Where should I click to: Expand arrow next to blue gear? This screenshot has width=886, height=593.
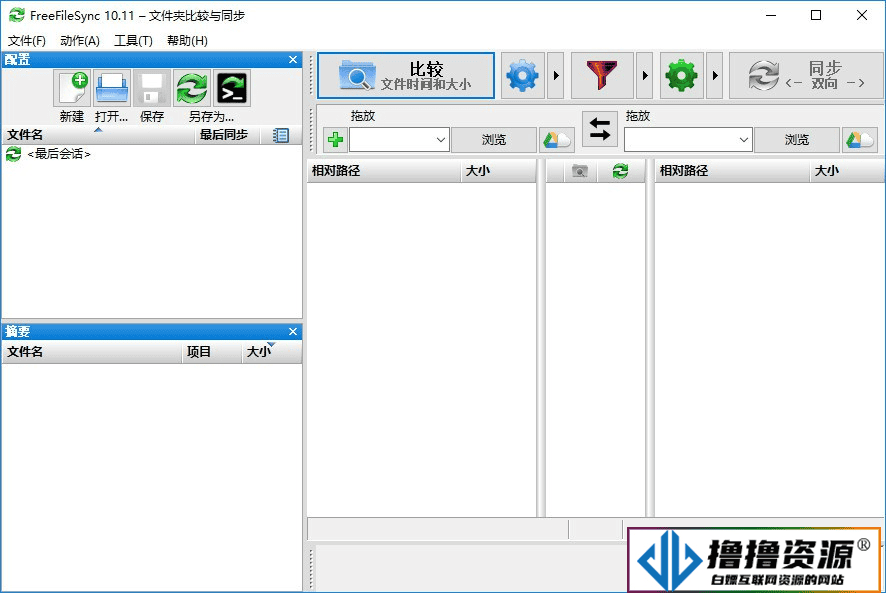(556, 76)
